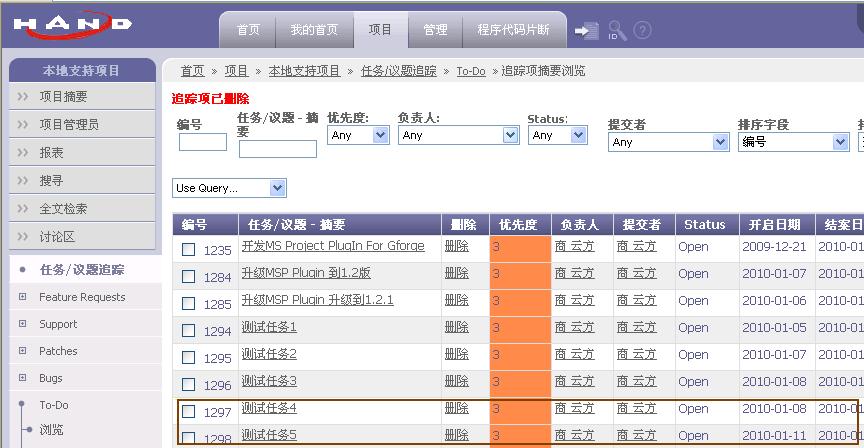Switch to the 首页 tab

click(248, 30)
